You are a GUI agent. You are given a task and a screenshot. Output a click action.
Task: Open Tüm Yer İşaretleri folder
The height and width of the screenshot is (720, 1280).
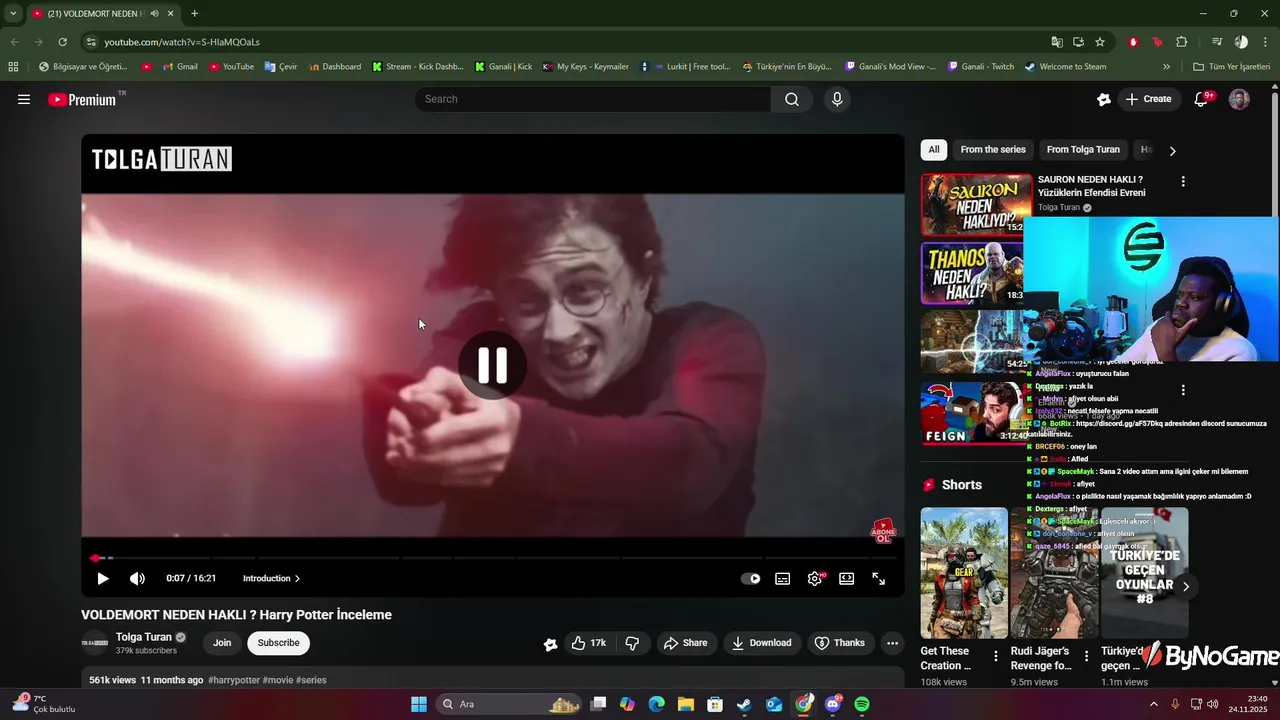(x=1232, y=67)
